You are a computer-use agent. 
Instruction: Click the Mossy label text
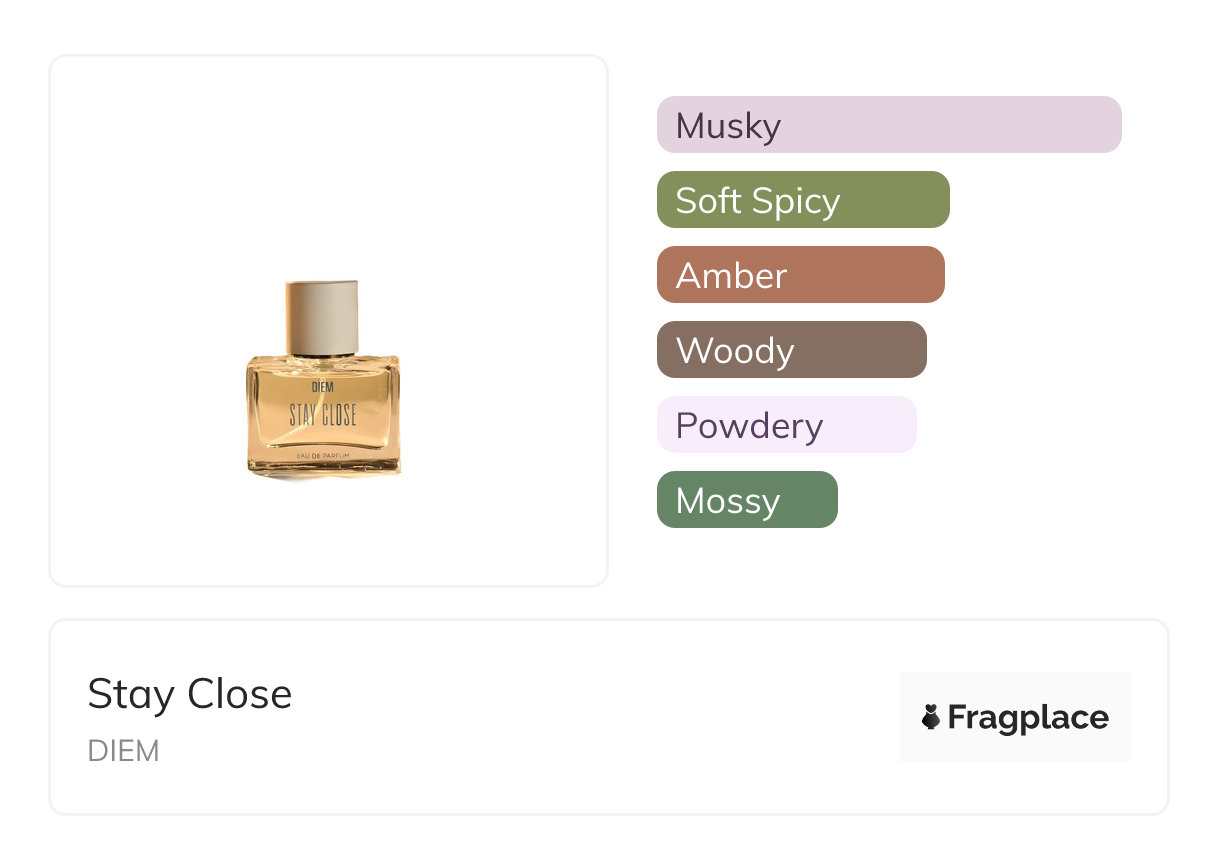pyautogui.click(x=727, y=501)
